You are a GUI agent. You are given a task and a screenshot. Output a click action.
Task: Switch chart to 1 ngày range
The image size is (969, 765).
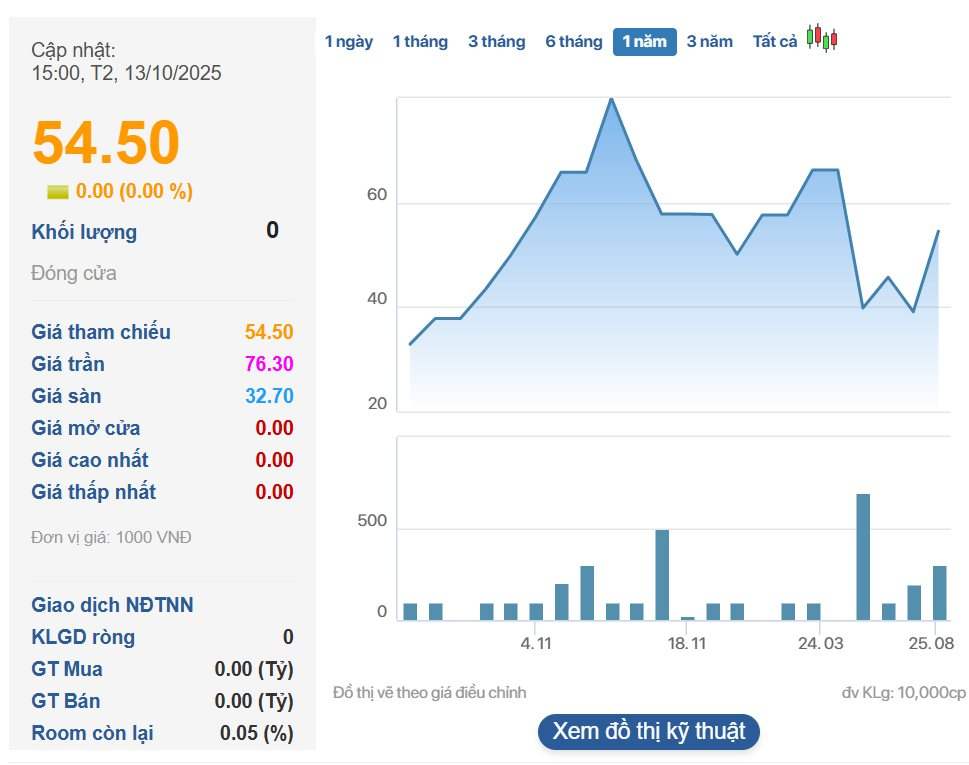(348, 42)
